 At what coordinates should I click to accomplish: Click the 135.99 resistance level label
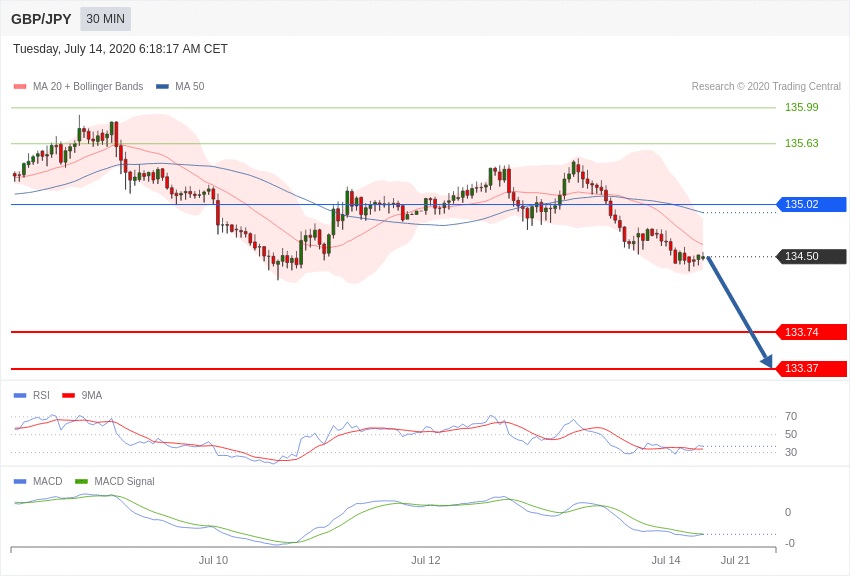[801, 108]
